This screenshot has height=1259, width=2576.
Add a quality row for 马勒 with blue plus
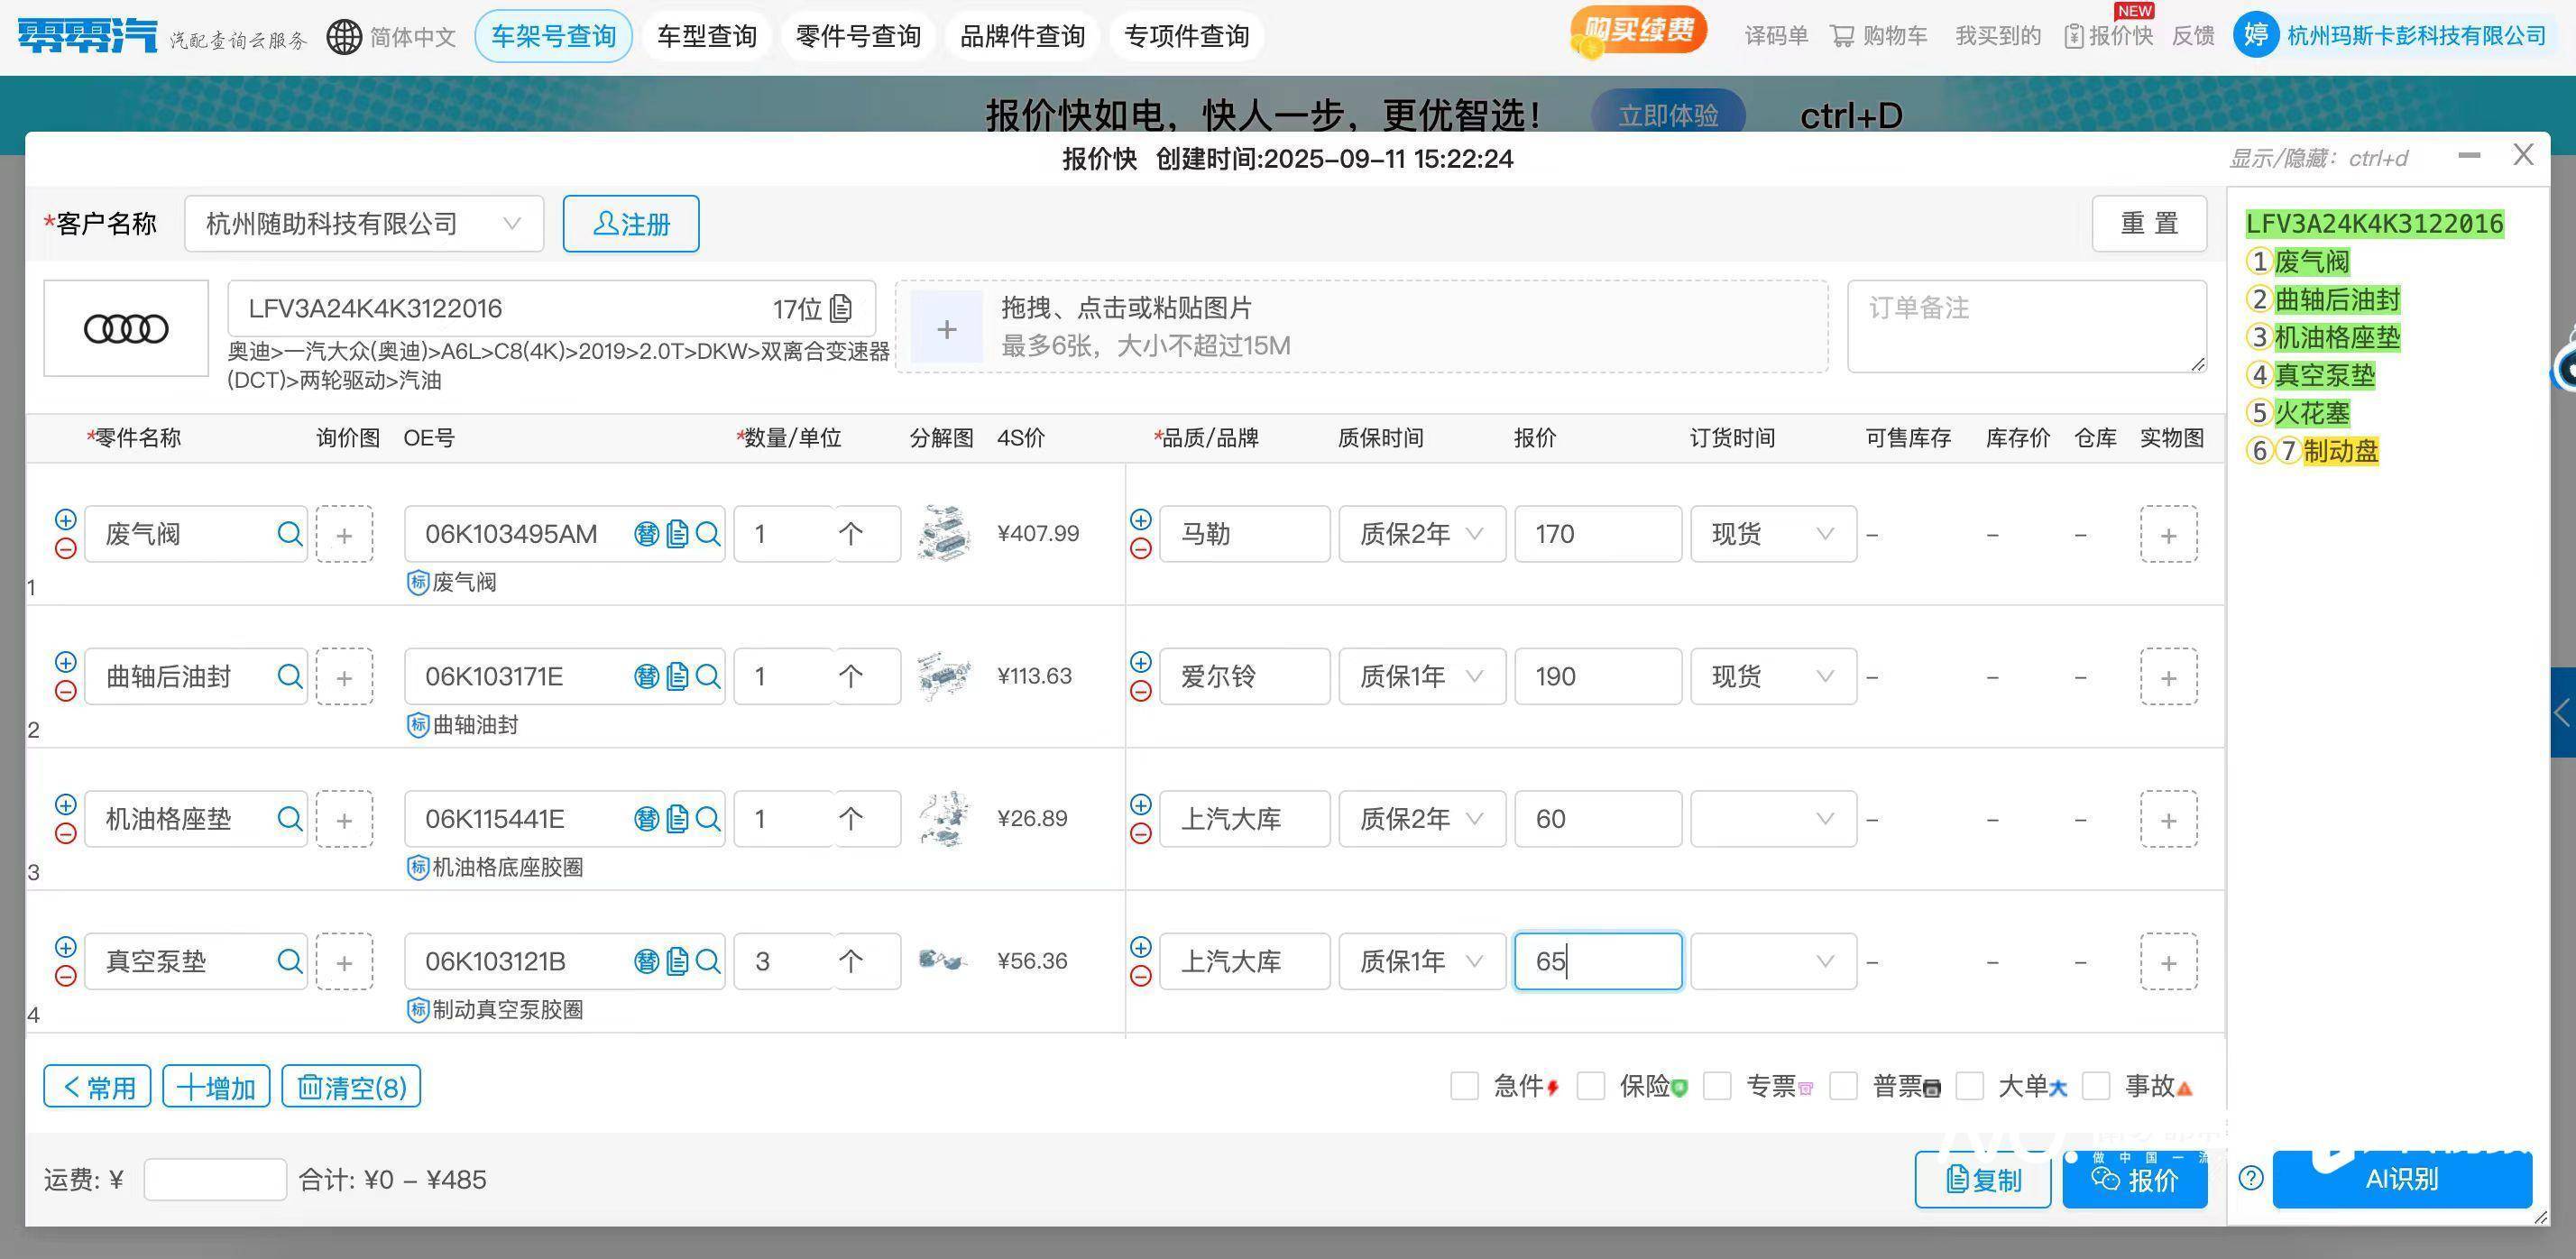1140,520
